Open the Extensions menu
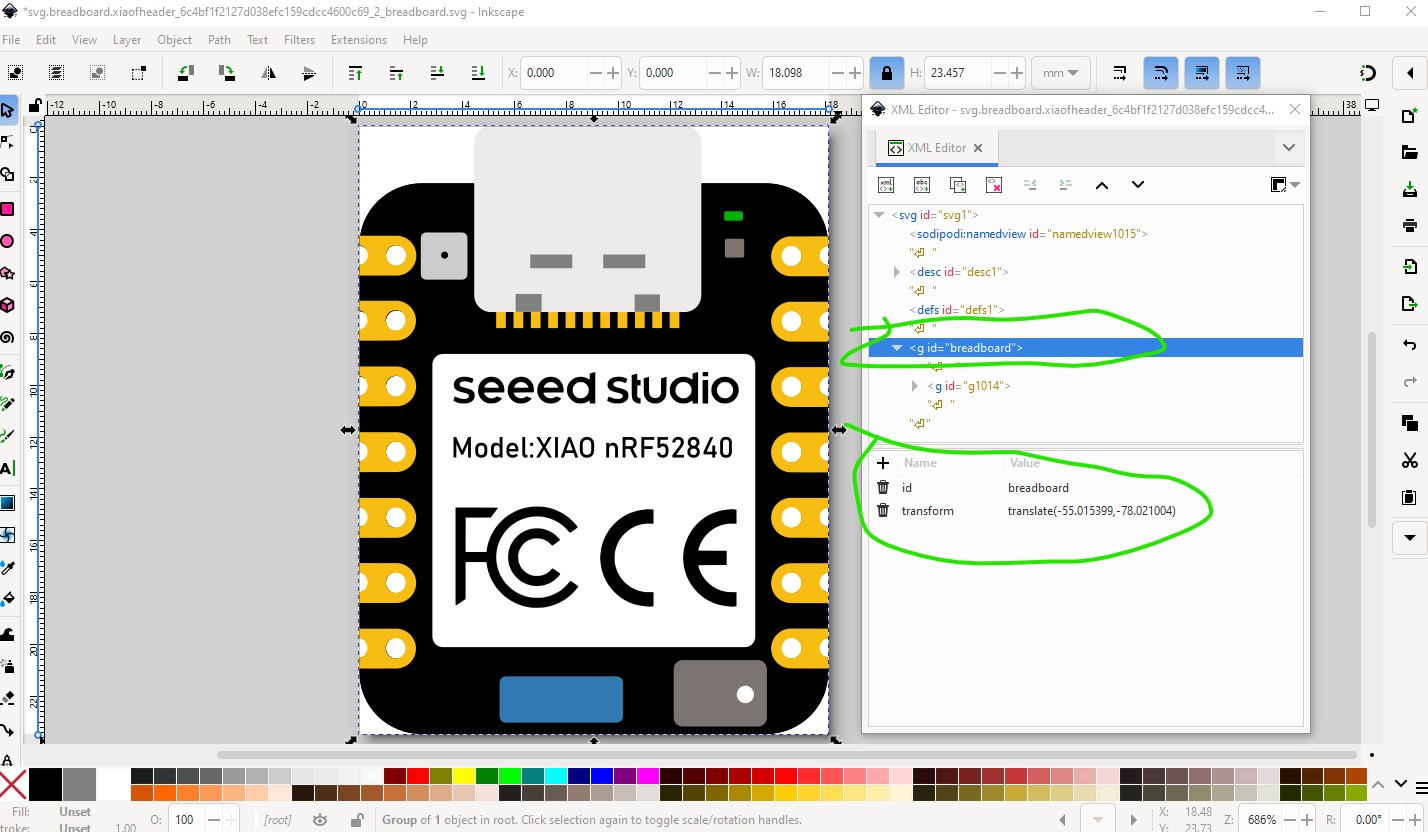 [x=358, y=40]
